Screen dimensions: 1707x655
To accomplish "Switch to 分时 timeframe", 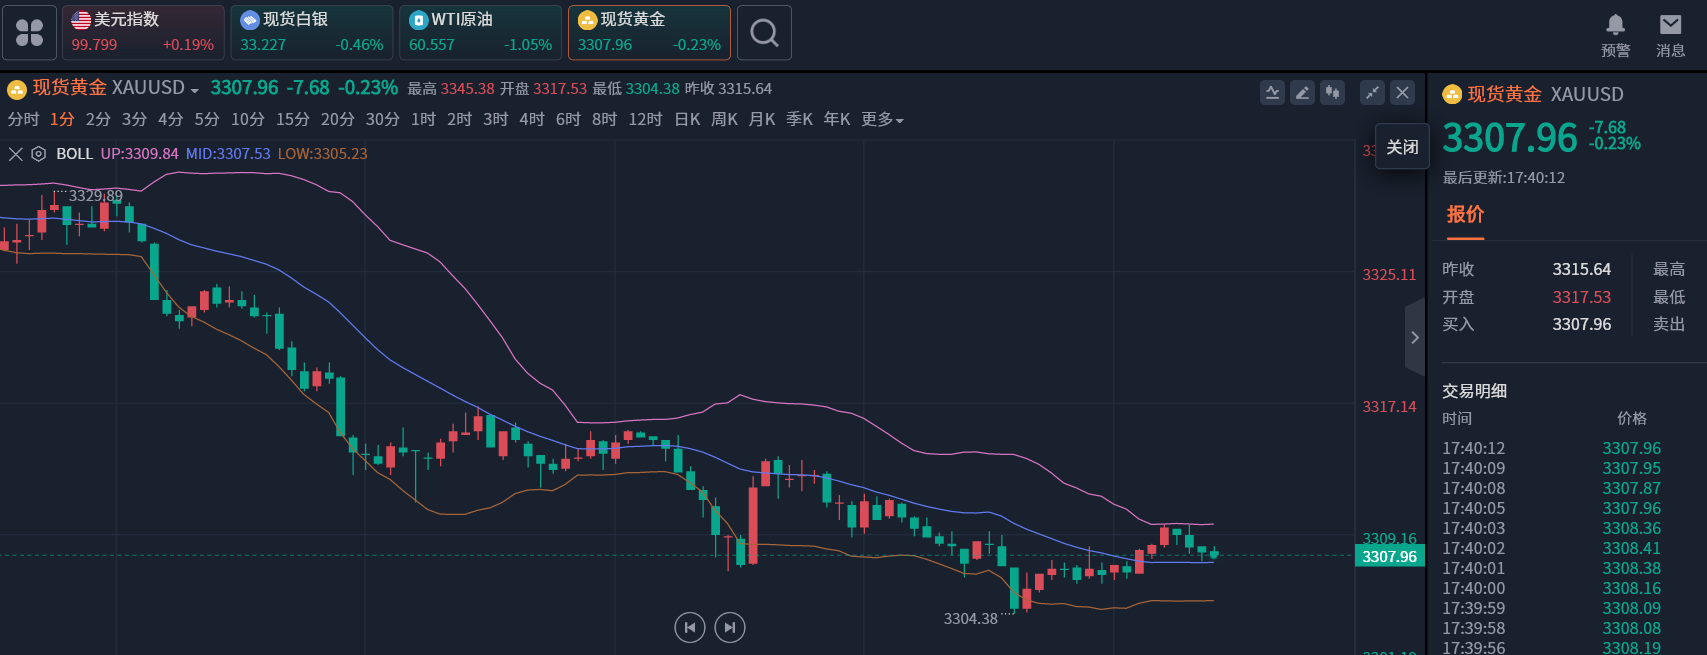I will click(24, 119).
